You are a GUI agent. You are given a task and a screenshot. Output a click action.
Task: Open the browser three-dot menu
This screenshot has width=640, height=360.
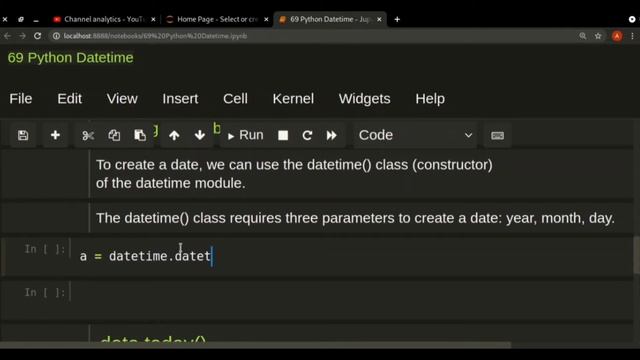[x=632, y=36]
